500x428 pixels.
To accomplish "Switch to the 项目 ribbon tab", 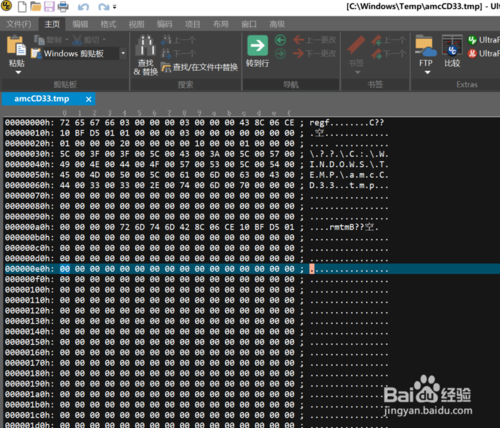I will point(193,24).
